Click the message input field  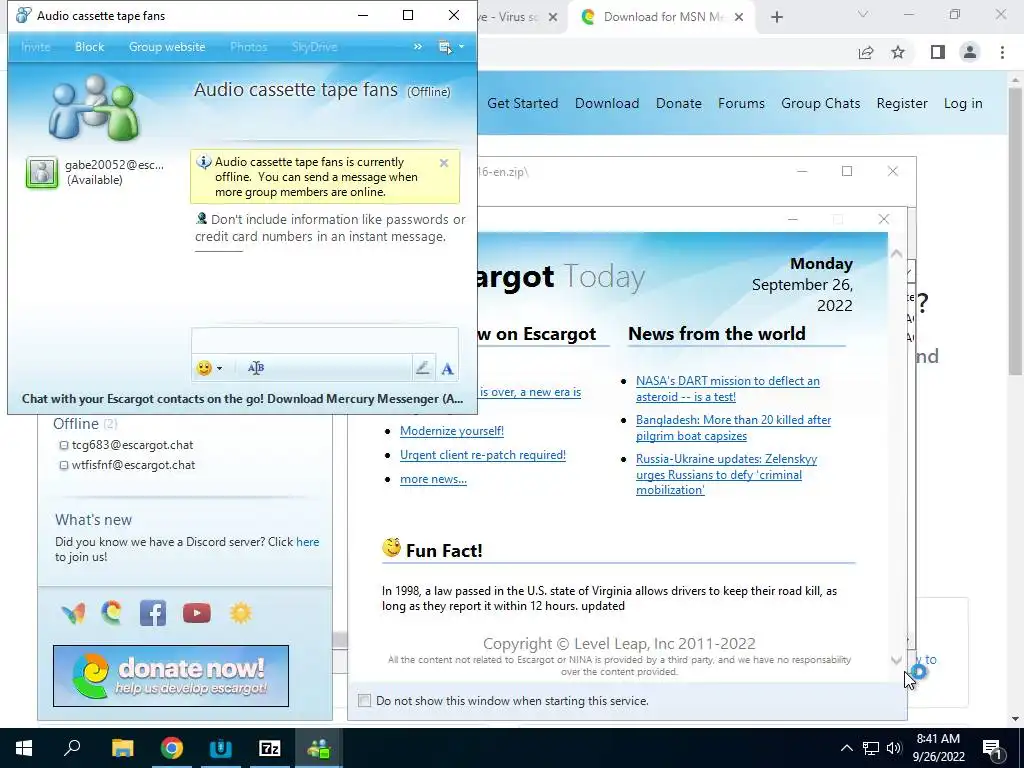point(325,341)
